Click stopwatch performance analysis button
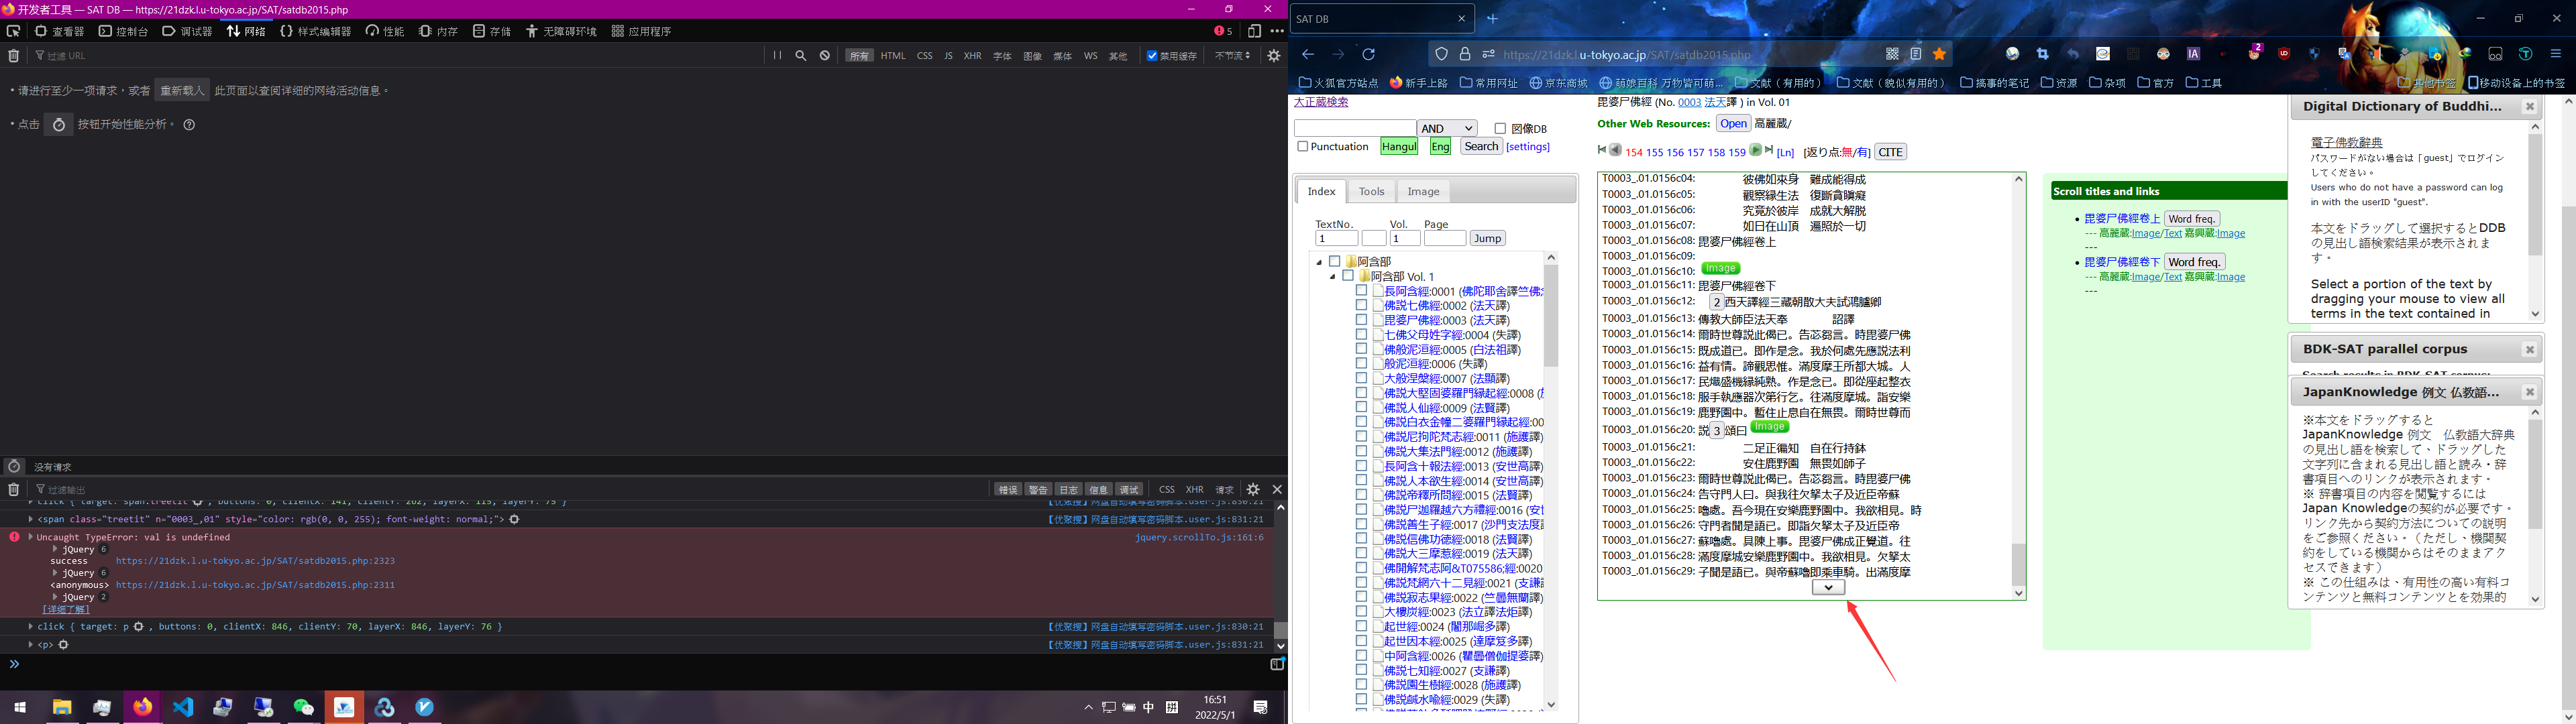Viewport: 2576px width, 724px height. [x=59, y=125]
